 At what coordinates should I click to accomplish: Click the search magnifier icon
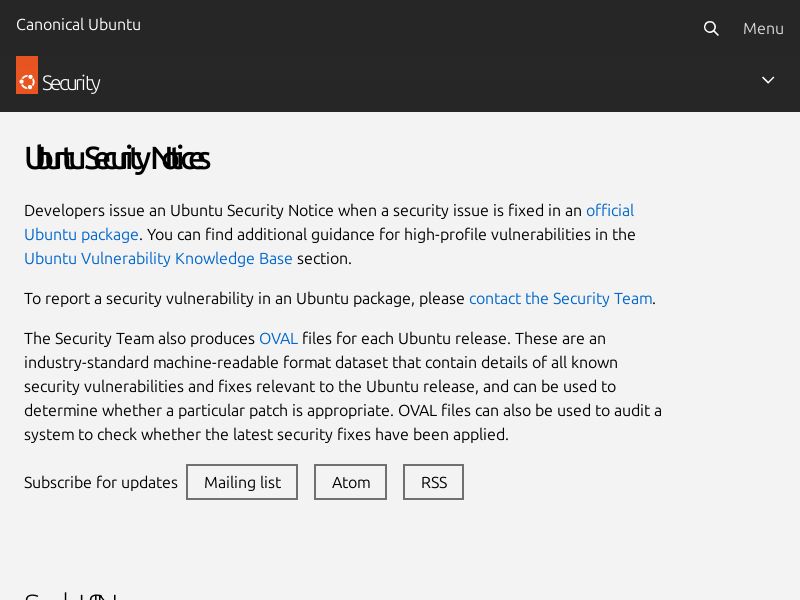coord(711,29)
